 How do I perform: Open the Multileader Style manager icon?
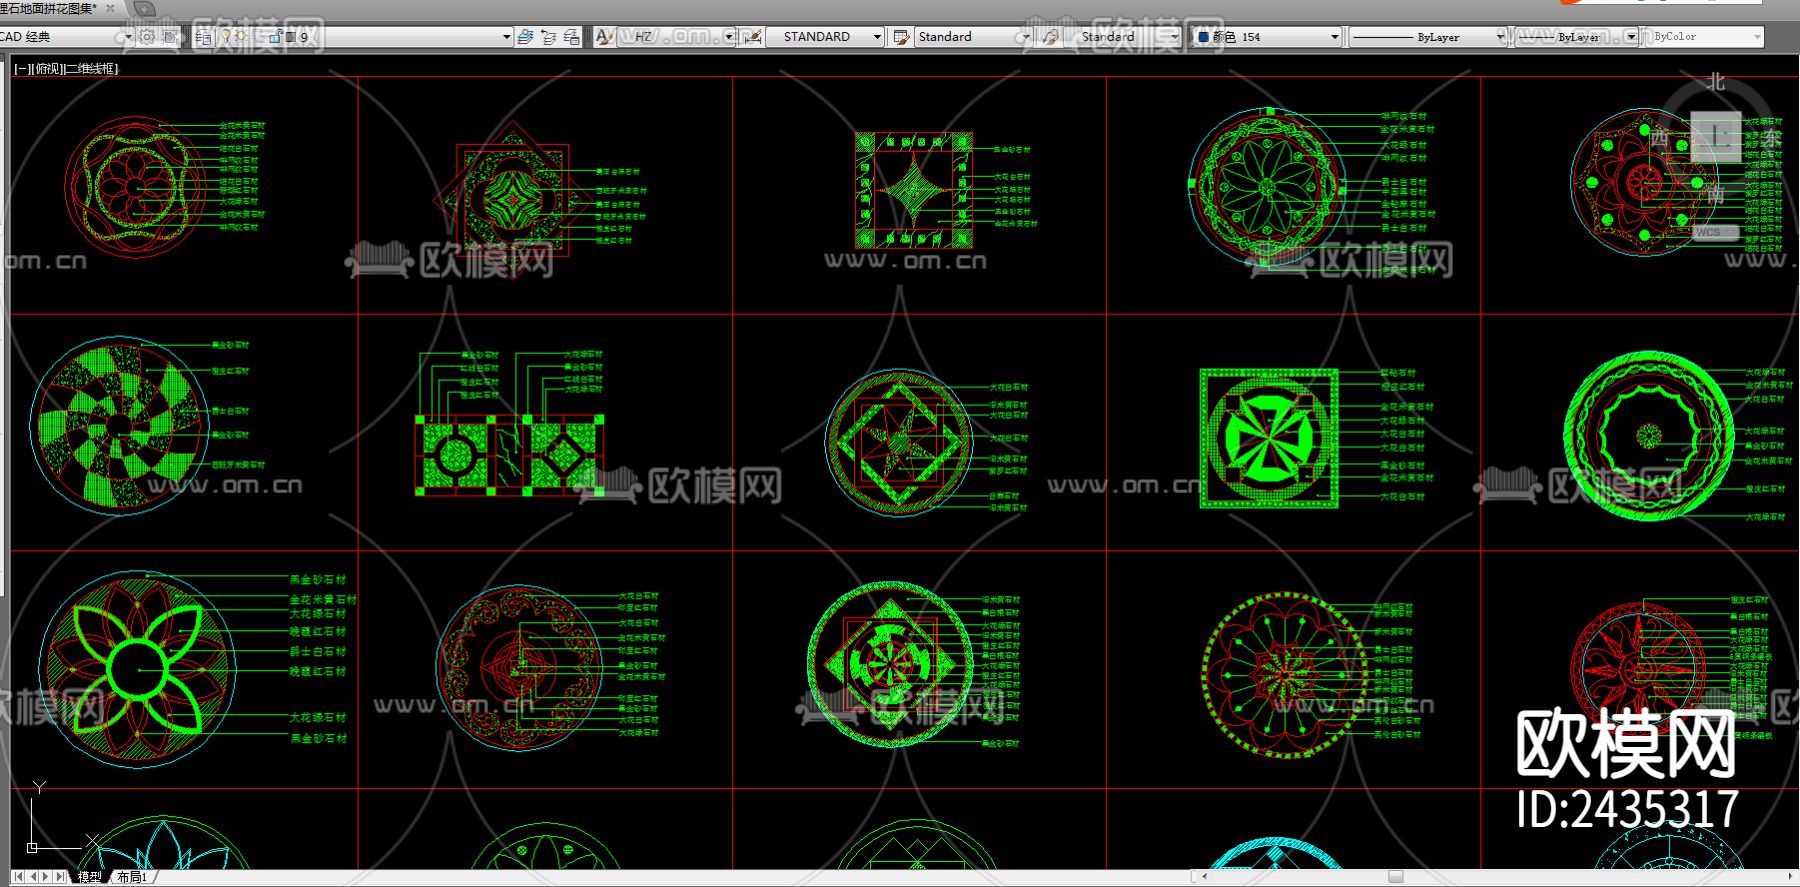point(1050,37)
